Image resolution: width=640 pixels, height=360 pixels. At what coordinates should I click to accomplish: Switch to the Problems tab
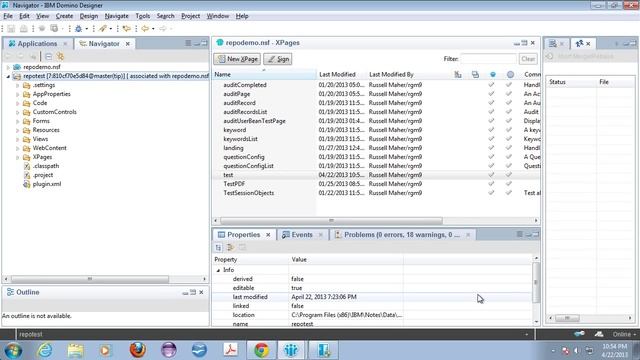click(402, 235)
